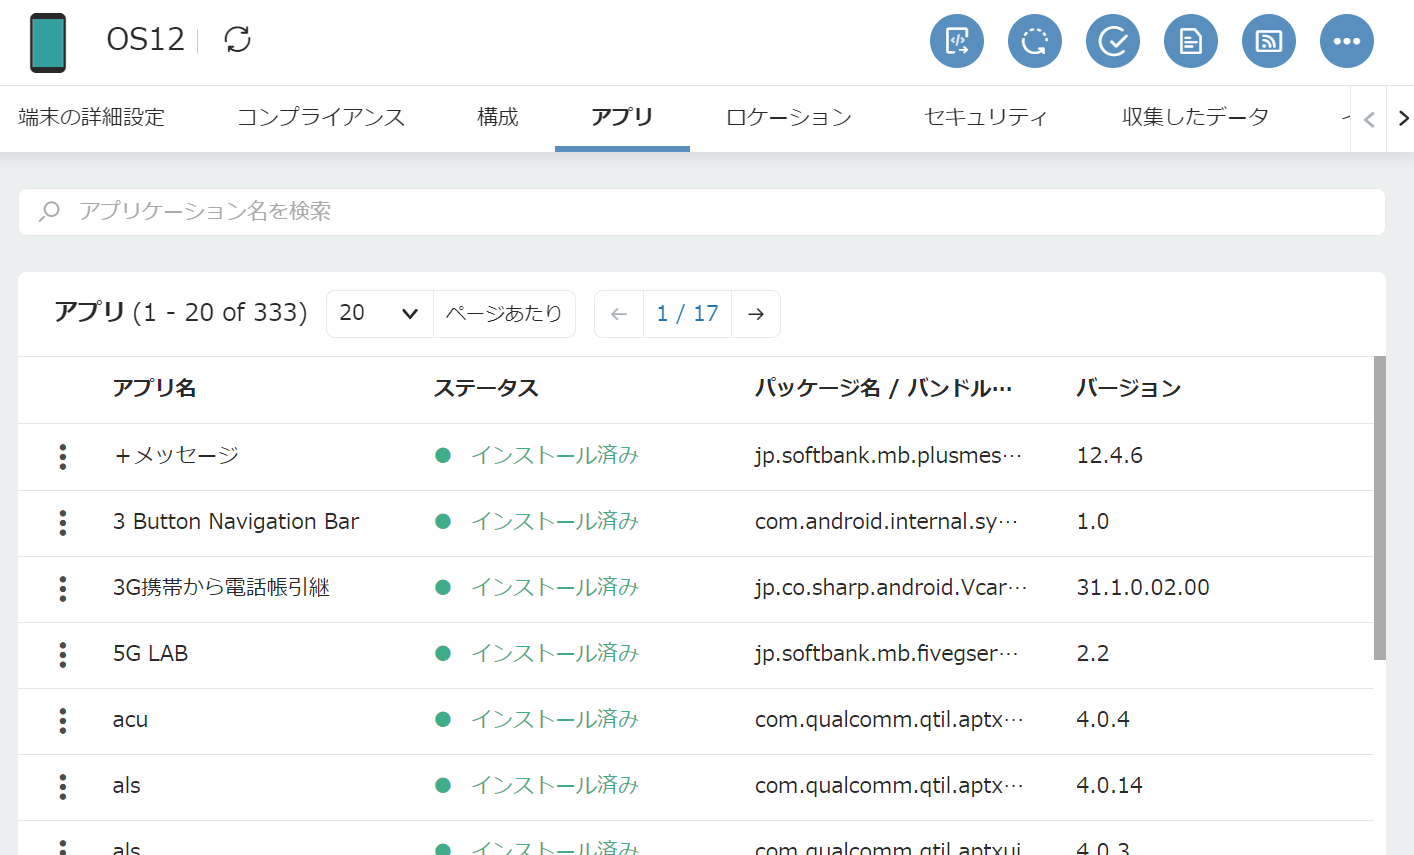Image resolution: width=1414 pixels, height=855 pixels.
Task: Click version 4.0.14
Action: click(1109, 786)
